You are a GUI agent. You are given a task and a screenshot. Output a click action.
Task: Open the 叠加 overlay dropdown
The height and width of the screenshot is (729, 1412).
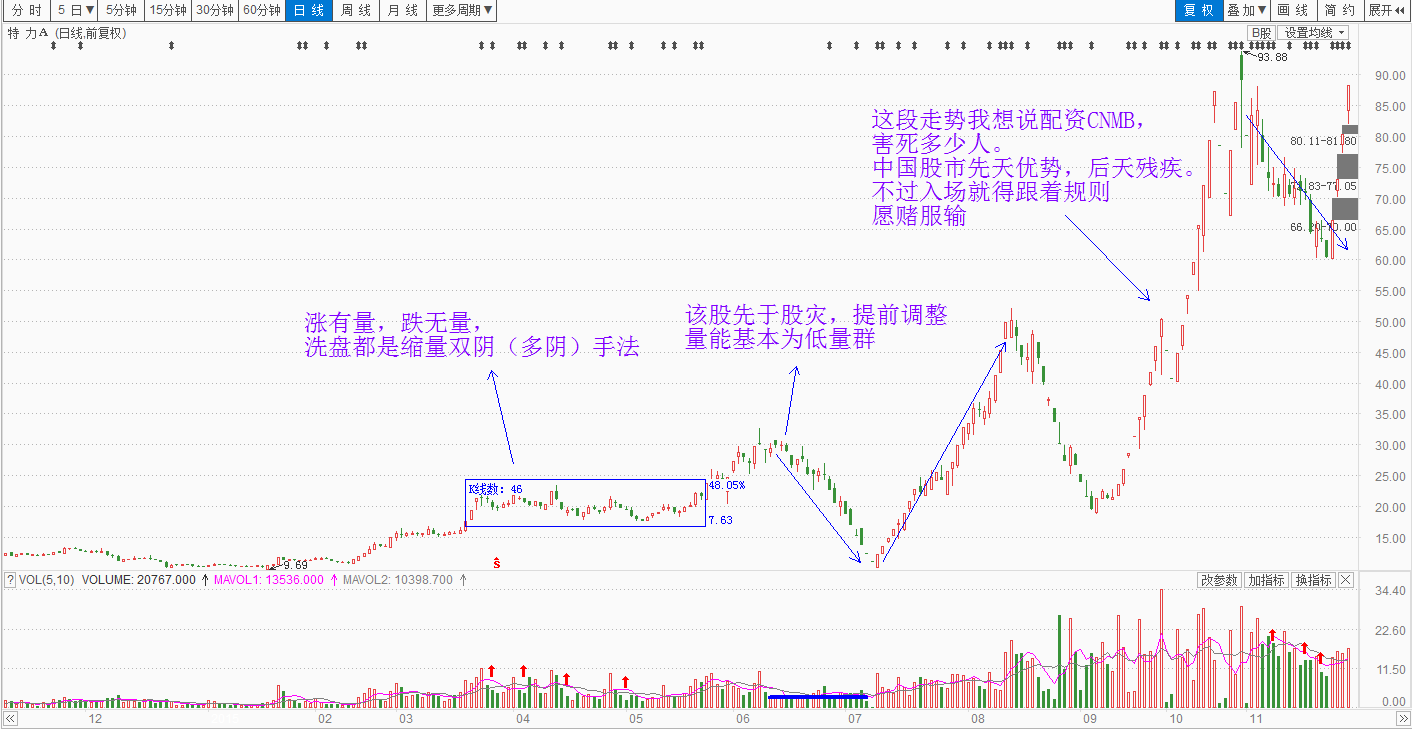point(1246,10)
